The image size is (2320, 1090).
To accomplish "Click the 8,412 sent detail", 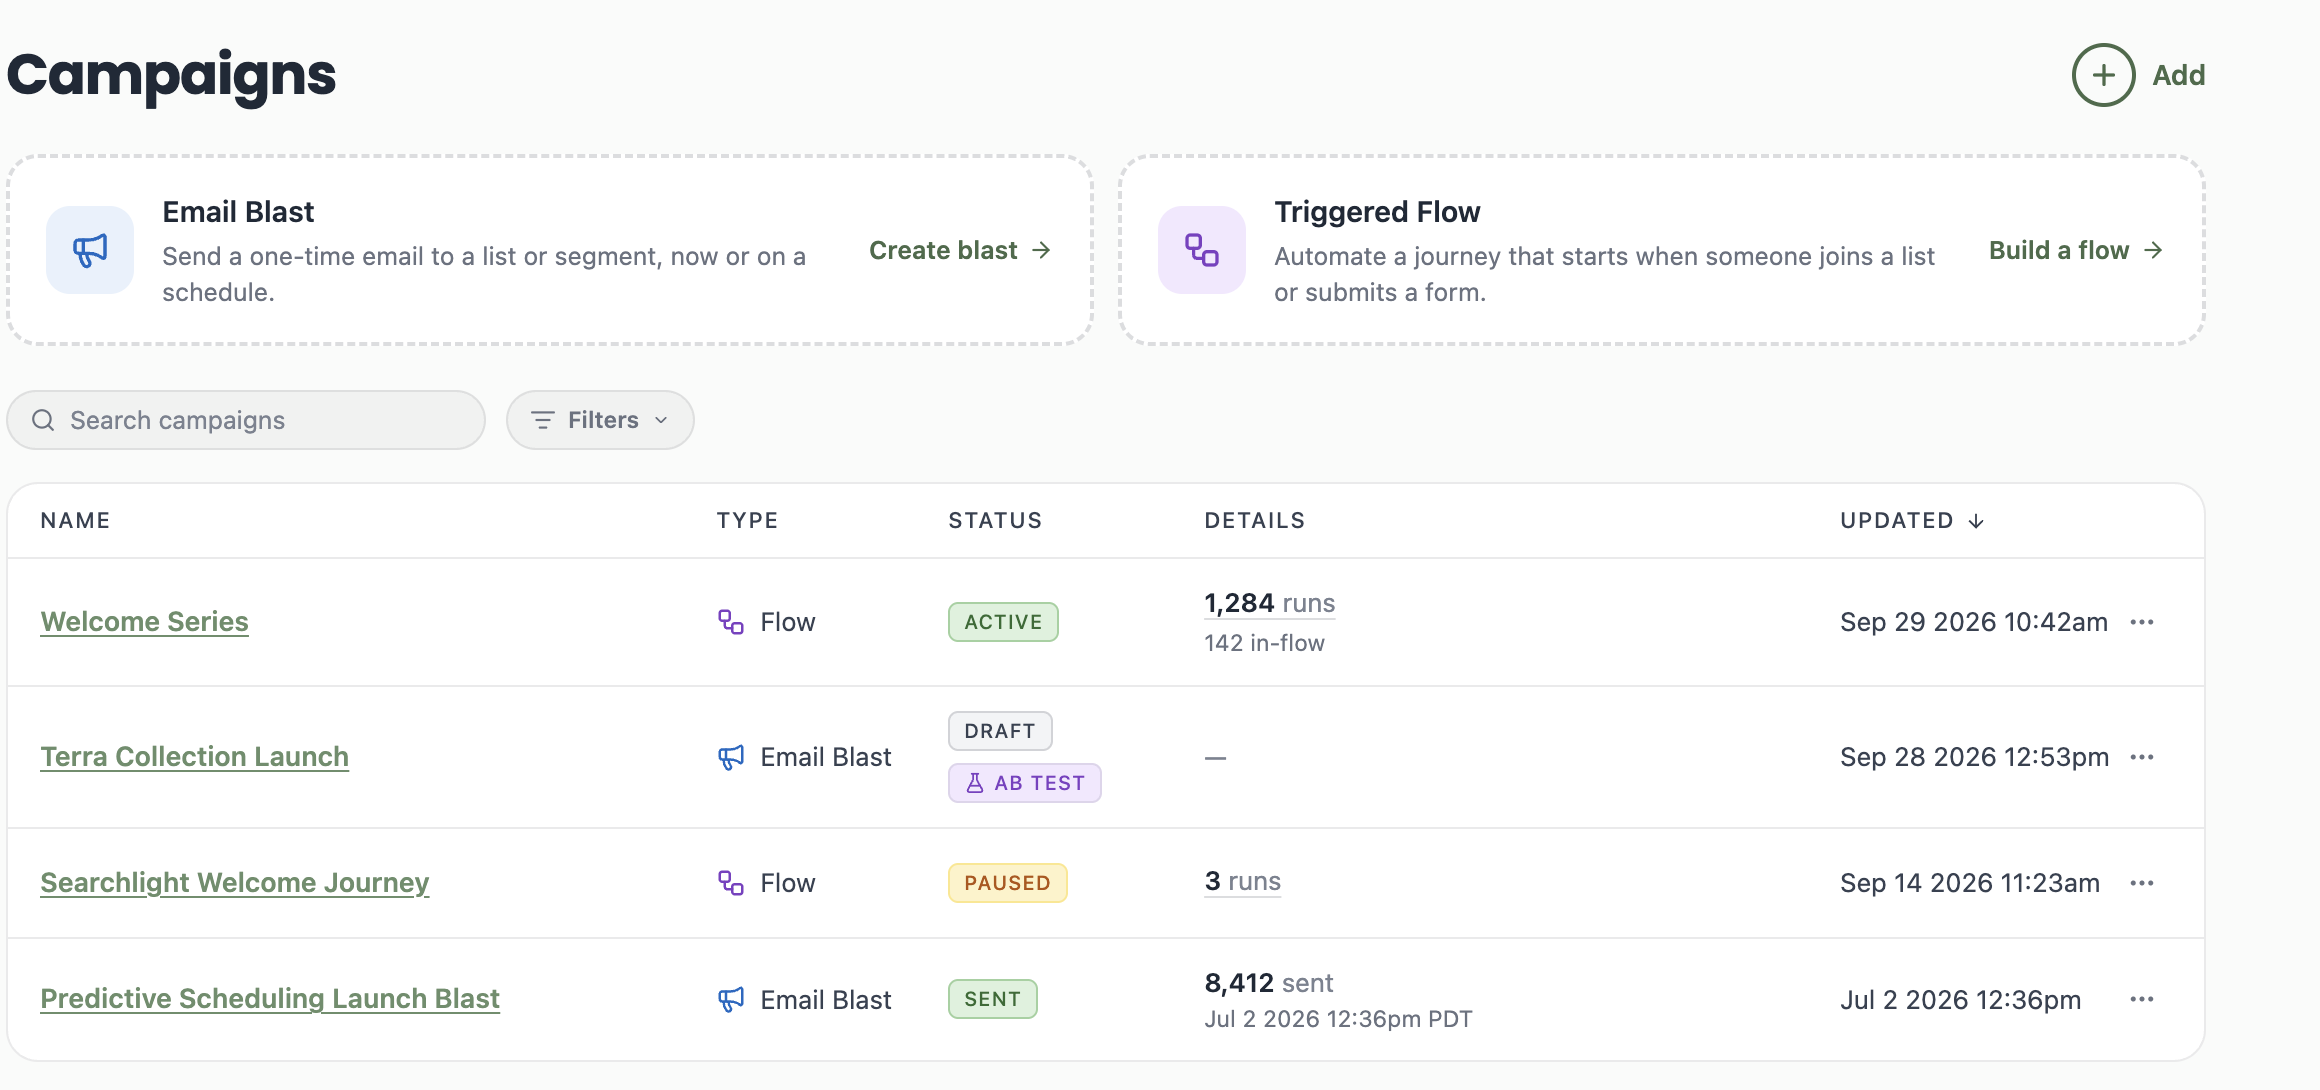I will [x=1268, y=983].
